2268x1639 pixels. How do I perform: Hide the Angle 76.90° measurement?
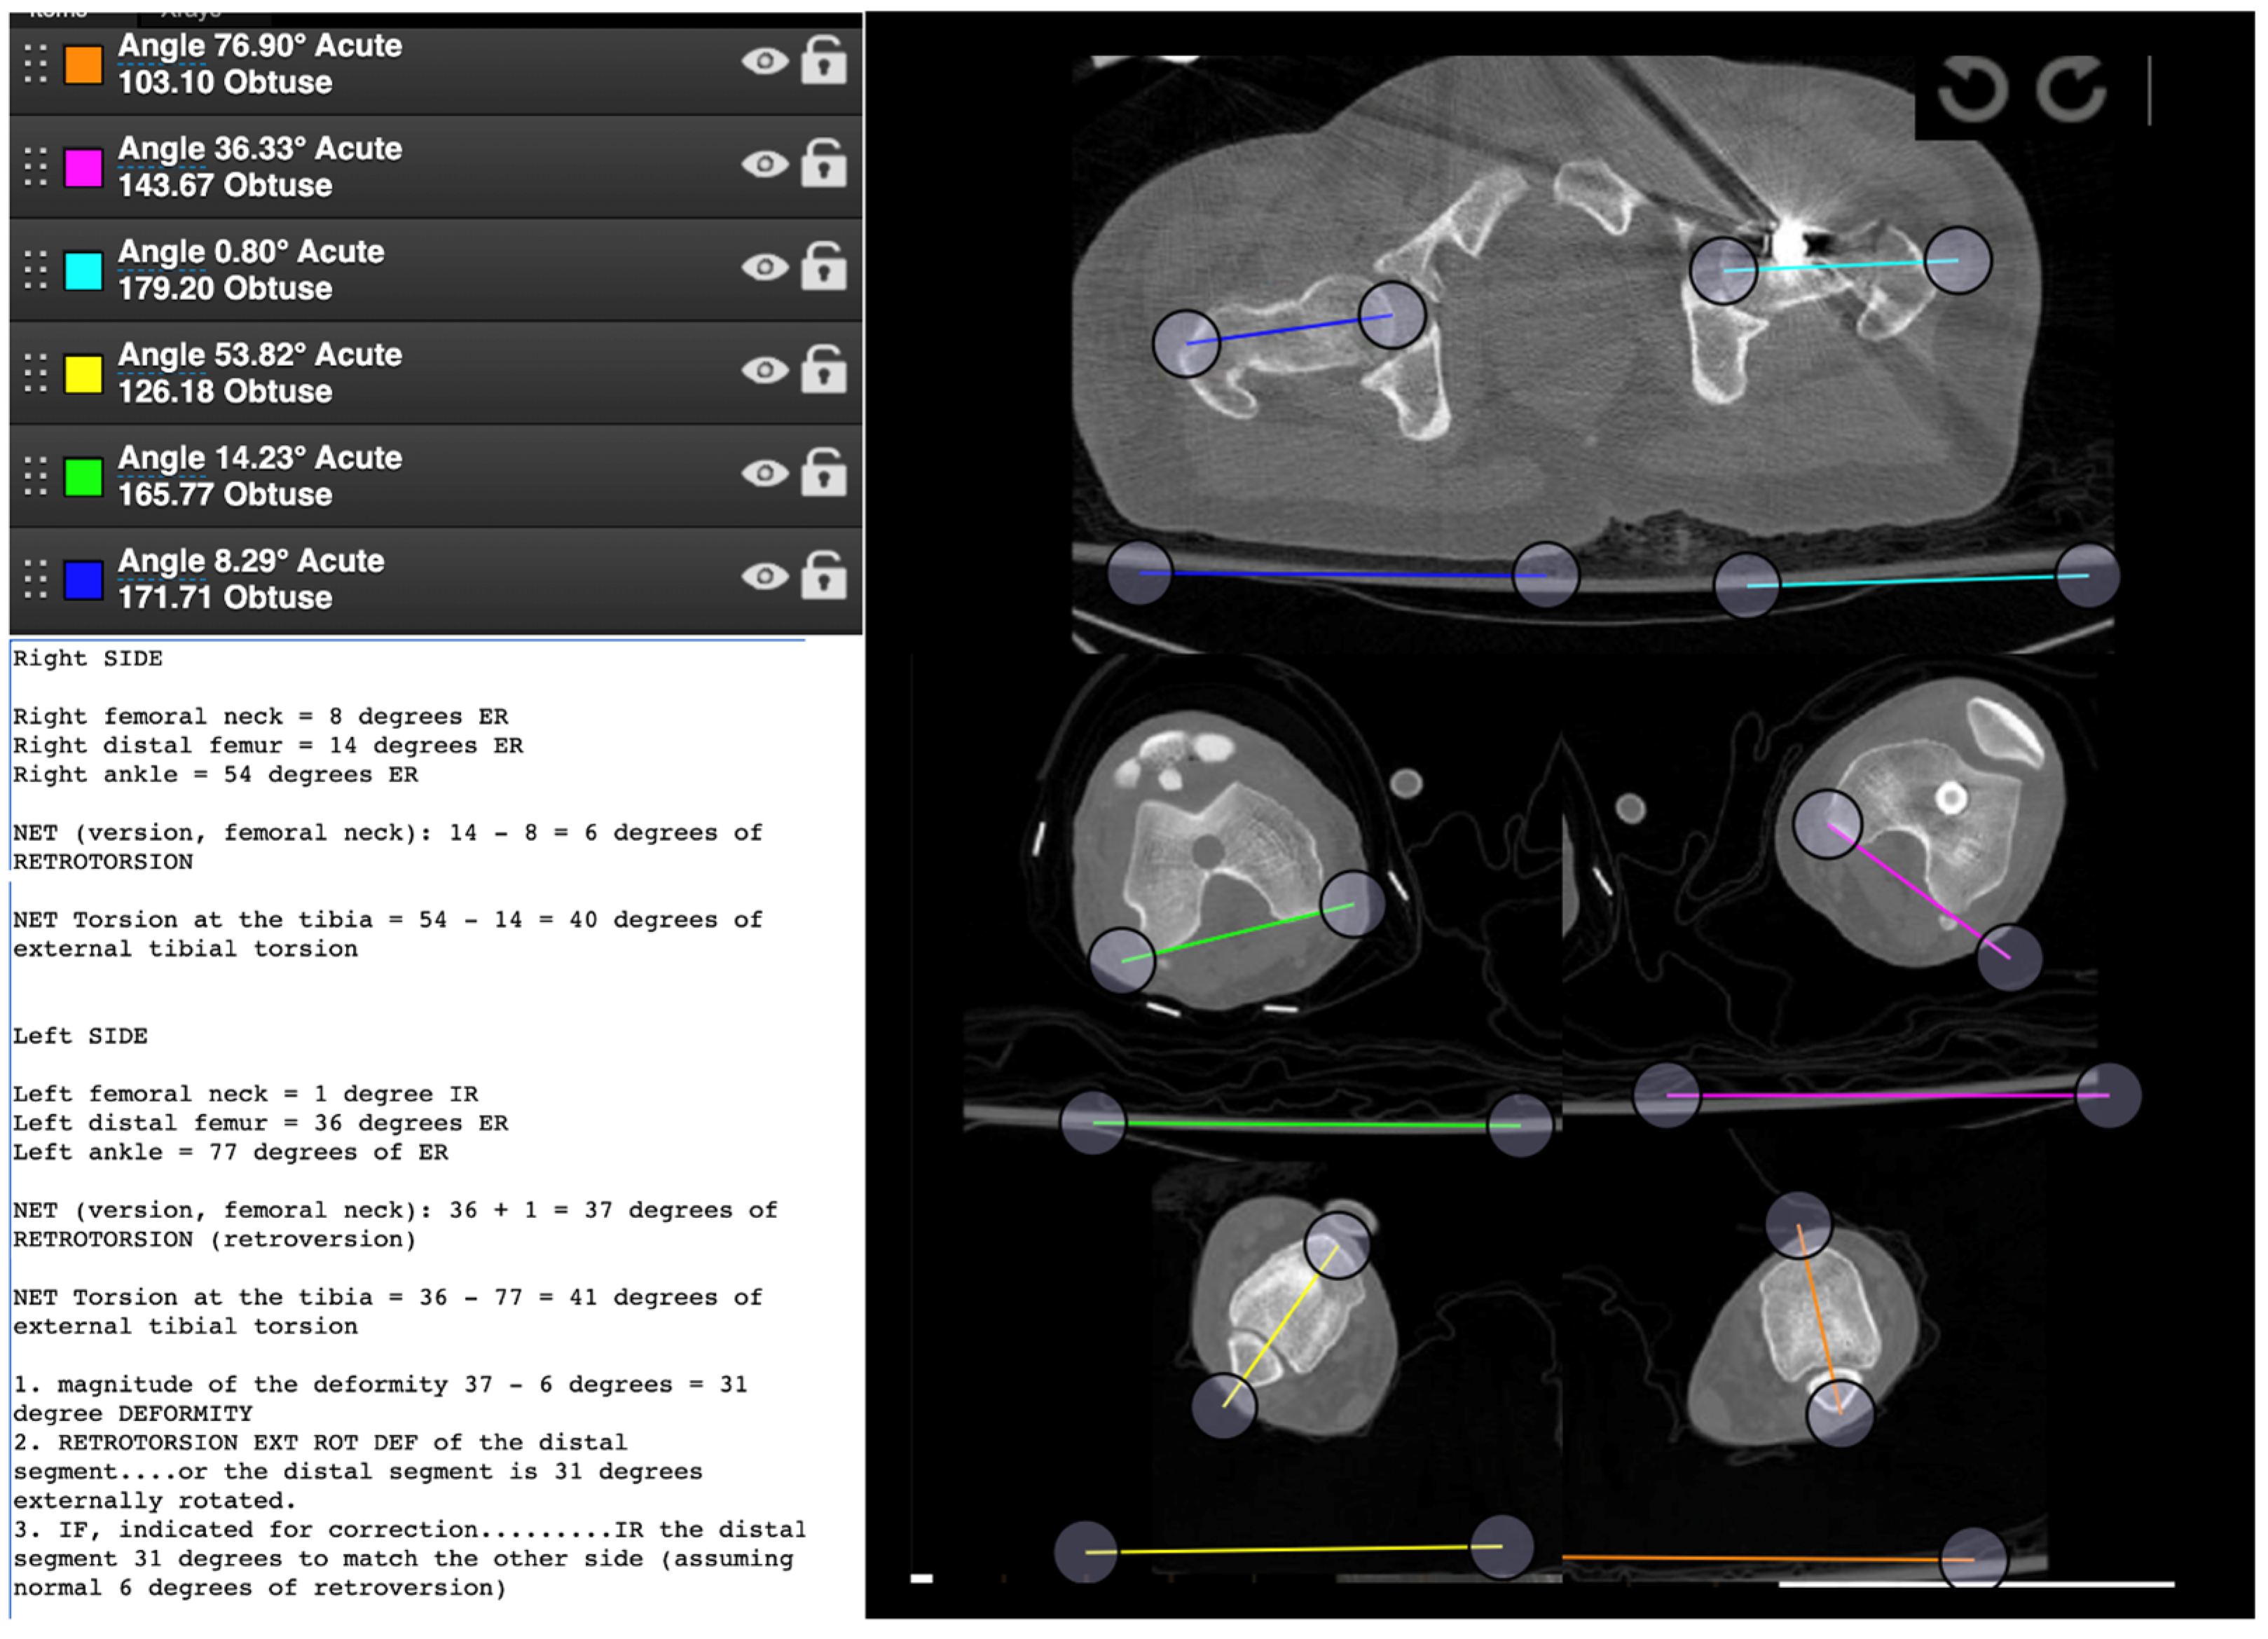[x=766, y=62]
